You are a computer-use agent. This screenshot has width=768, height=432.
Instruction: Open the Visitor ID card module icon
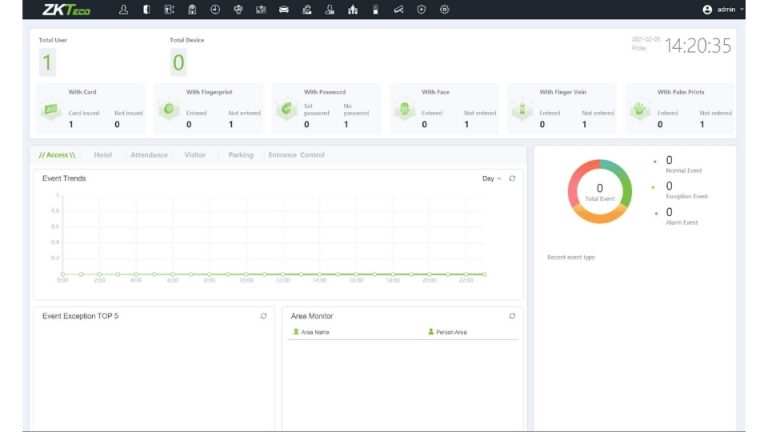click(x=261, y=9)
